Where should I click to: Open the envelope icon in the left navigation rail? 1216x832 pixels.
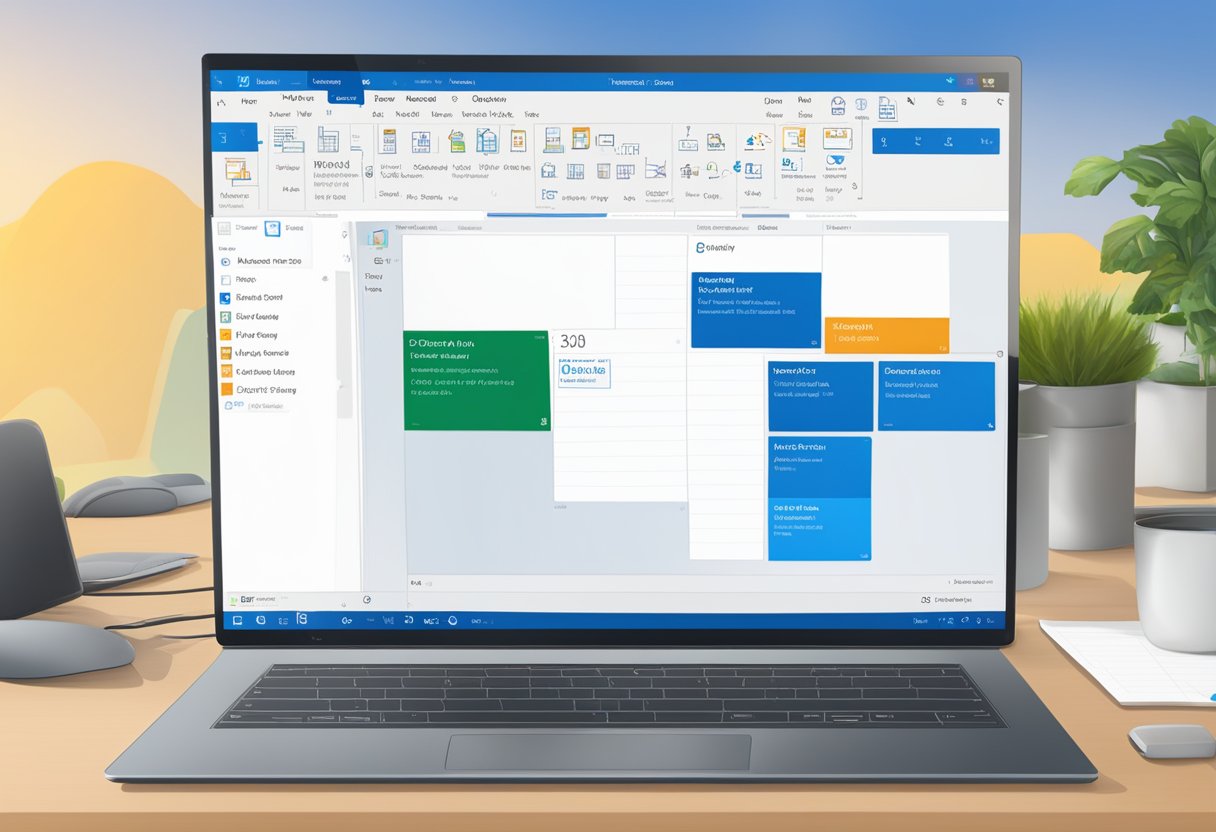point(224,279)
